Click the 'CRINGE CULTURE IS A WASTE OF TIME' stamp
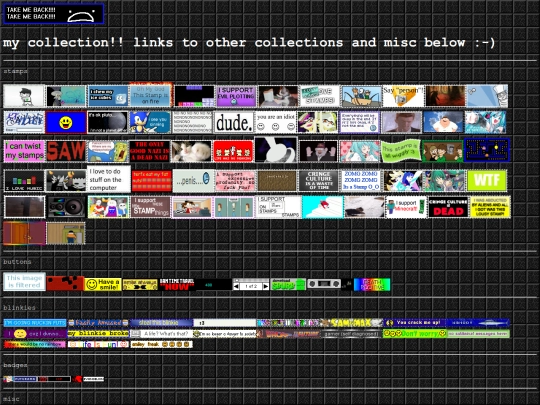This screenshot has height=405, width=540. (319, 180)
